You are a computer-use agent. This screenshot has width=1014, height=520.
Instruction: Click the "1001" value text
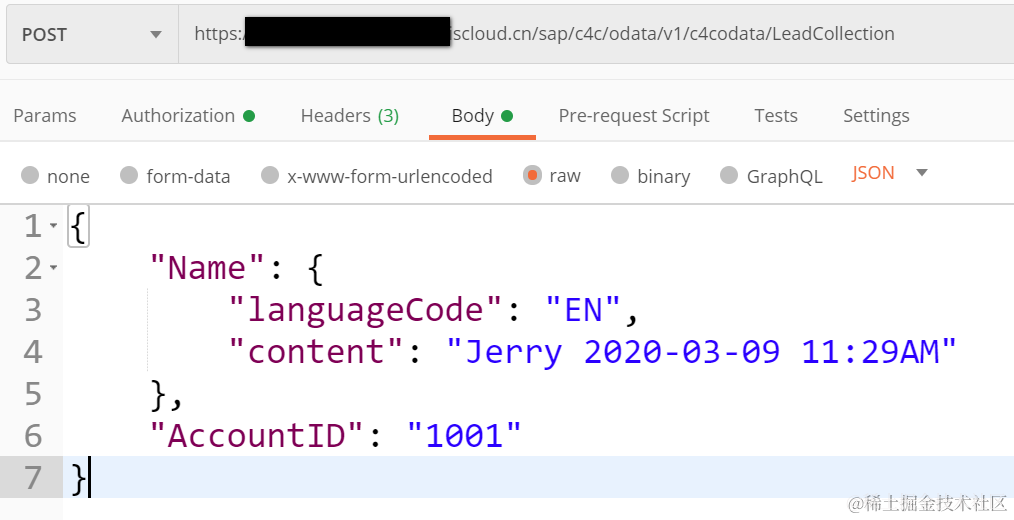(464, 436)
